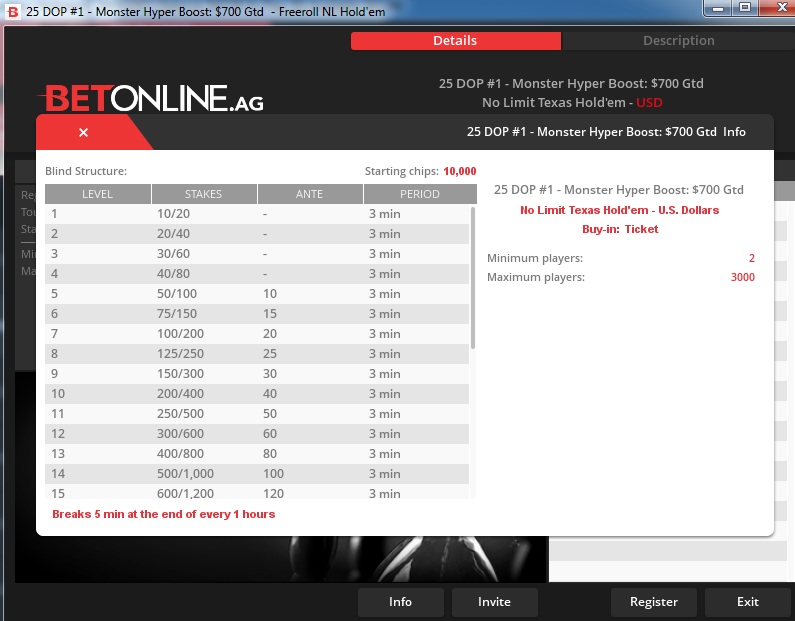The height and width of the screenshot is (621, 795).
Task: Click the popup title ending with Info
Action: pyautogui.click(x=606, y=132)
